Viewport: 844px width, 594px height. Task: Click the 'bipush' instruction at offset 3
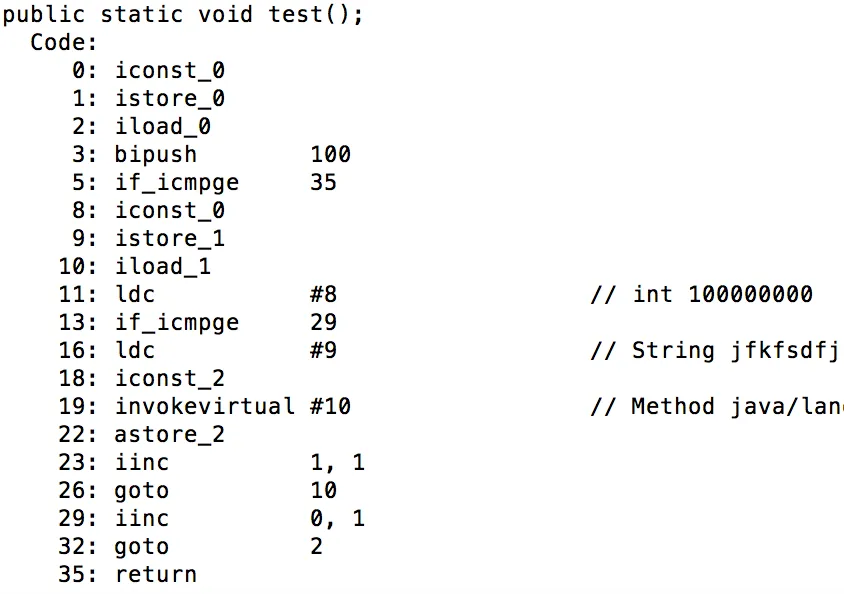tap(156, 155)
